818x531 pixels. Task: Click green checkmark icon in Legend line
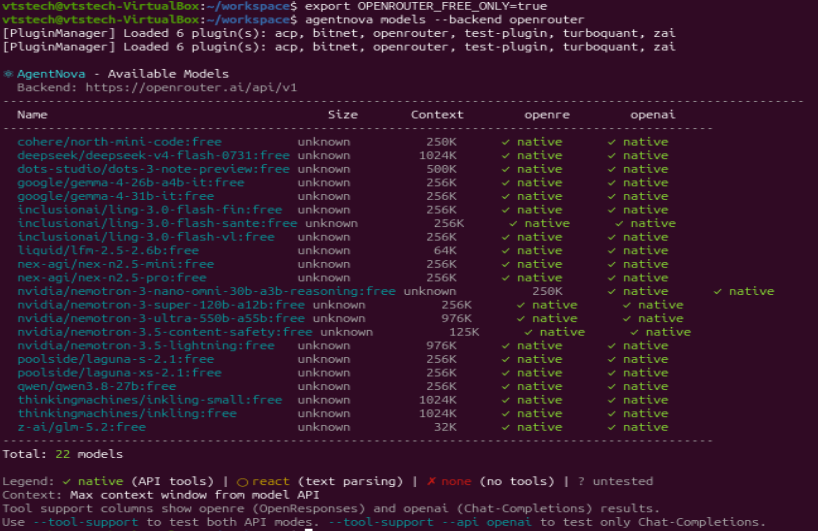pyautogui.click(x=66, y=481)
